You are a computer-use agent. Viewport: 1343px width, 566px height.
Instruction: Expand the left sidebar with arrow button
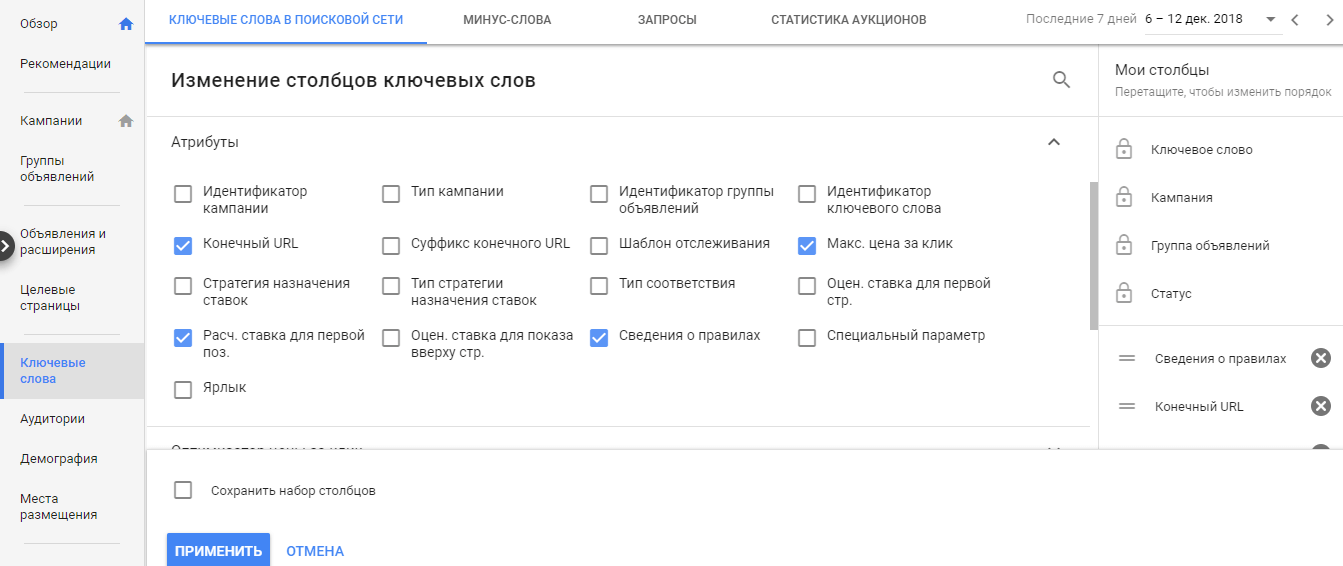5,246
